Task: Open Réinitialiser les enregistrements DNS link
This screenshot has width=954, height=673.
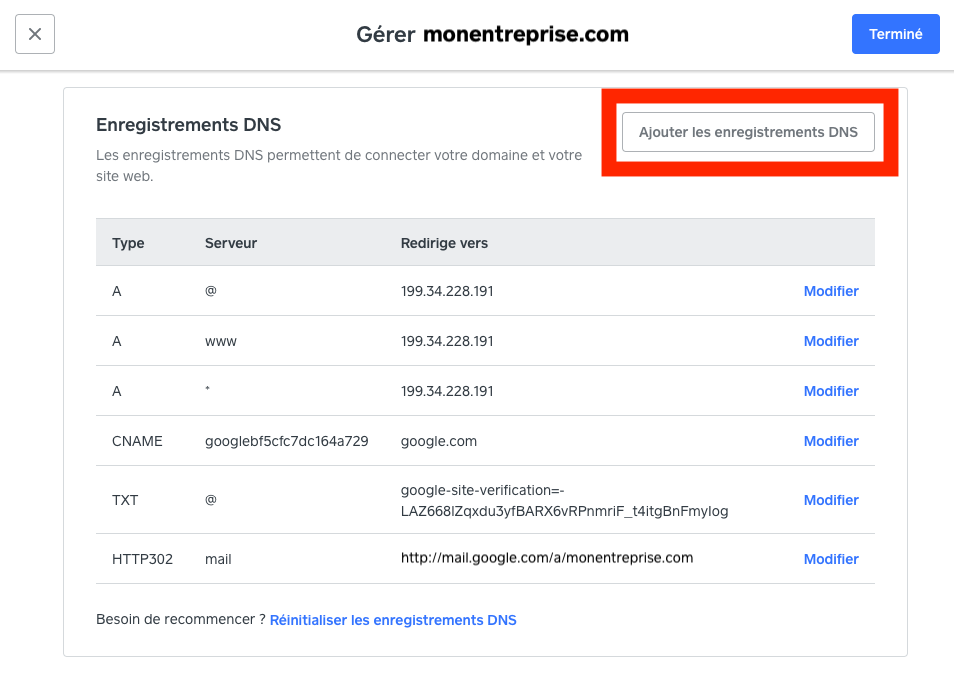Action: coord(392,619)
